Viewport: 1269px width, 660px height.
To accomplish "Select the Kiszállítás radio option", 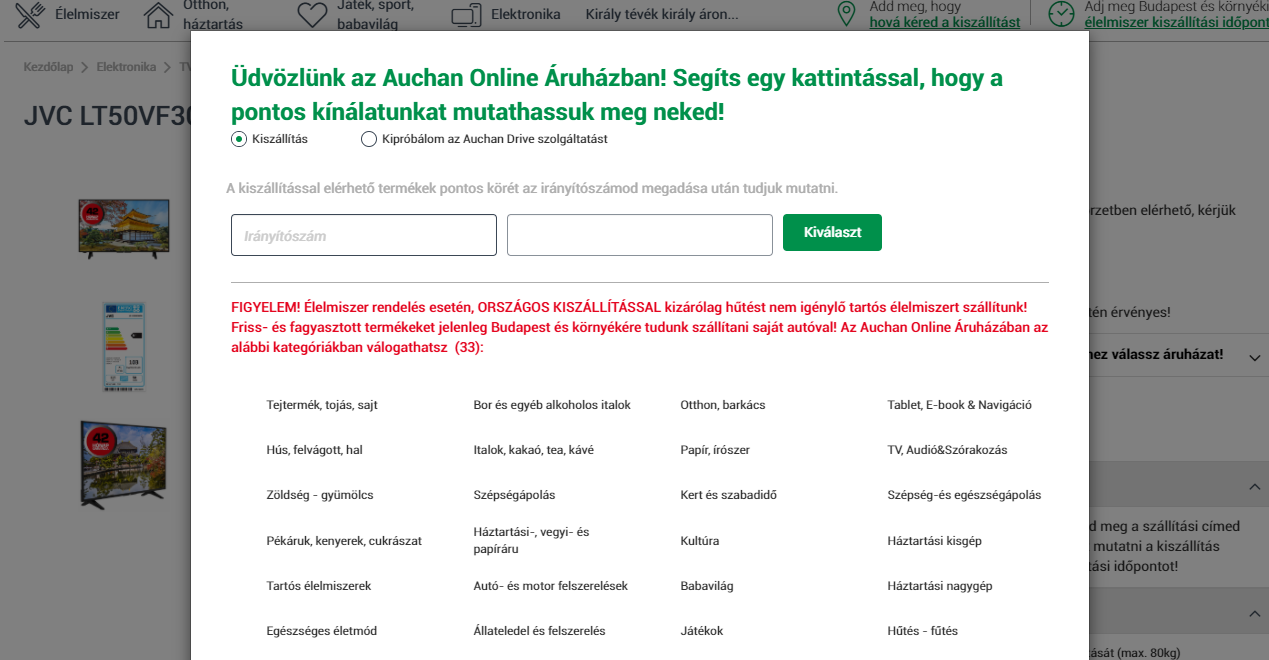I will (239, 139).
